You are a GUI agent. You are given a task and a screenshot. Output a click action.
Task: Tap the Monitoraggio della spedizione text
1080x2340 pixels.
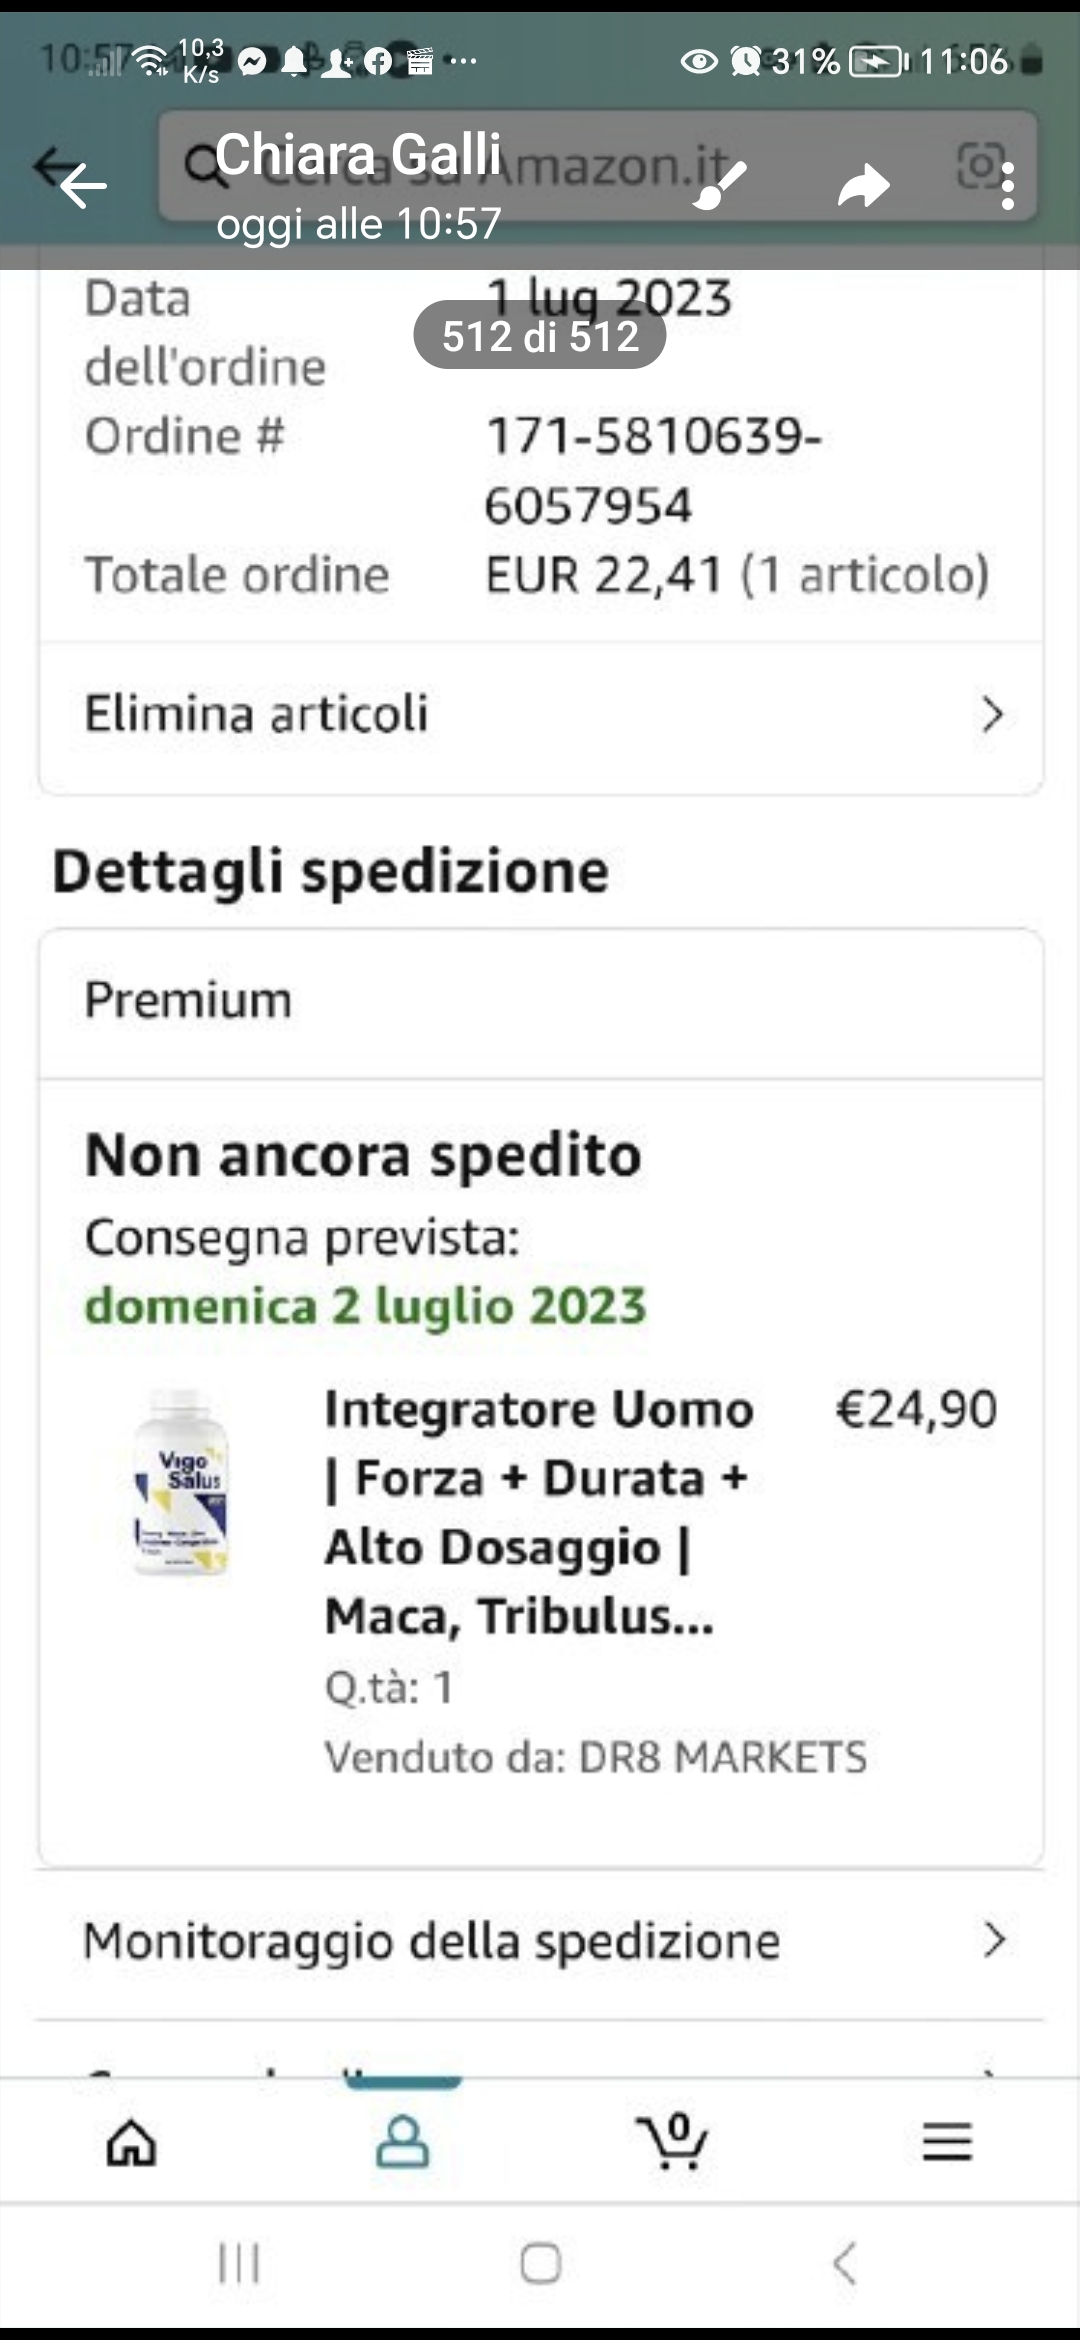(431, 1941)
